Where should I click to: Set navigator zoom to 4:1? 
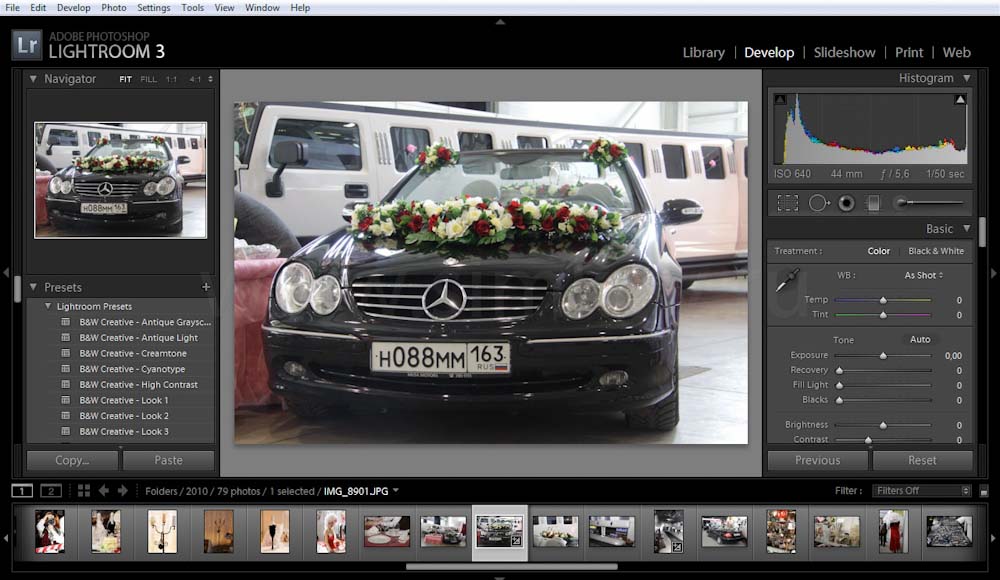click(x=195, y=80)
